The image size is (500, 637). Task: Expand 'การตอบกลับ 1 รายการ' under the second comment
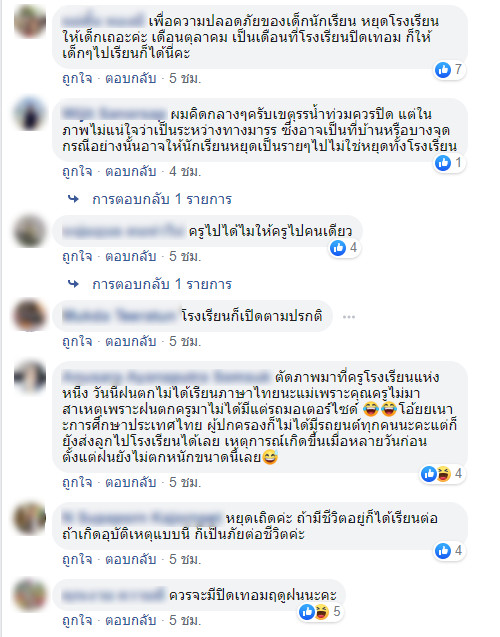pyautogui.click(x=162, y=199)
